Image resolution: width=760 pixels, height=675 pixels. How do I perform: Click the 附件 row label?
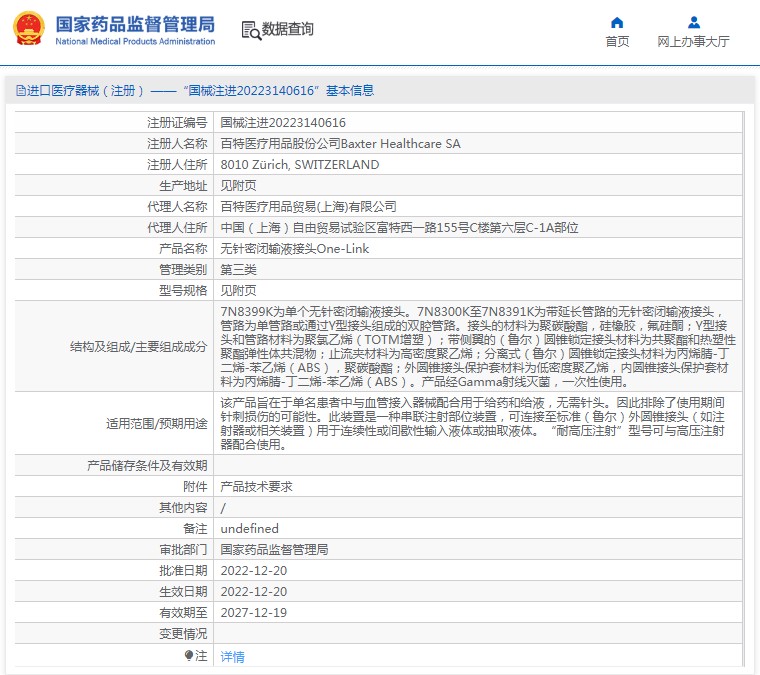195,487
